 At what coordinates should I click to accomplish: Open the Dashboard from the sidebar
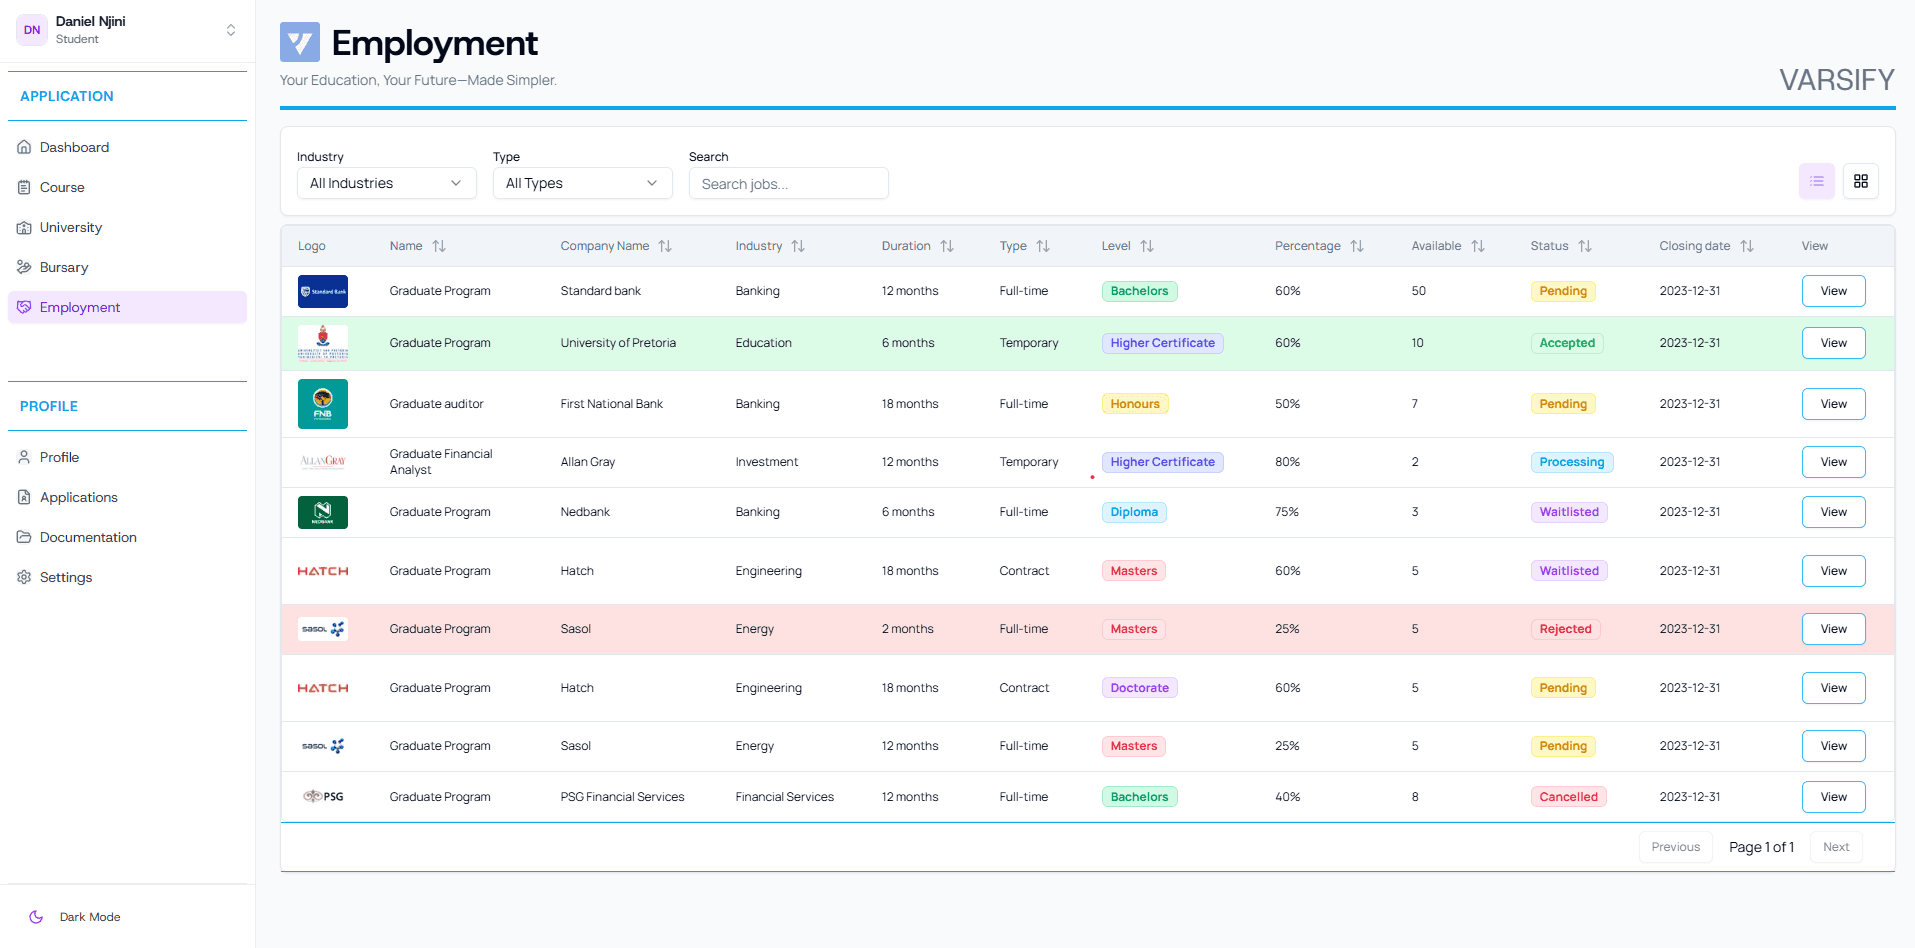pyautogui.click(x=73, y=147)
